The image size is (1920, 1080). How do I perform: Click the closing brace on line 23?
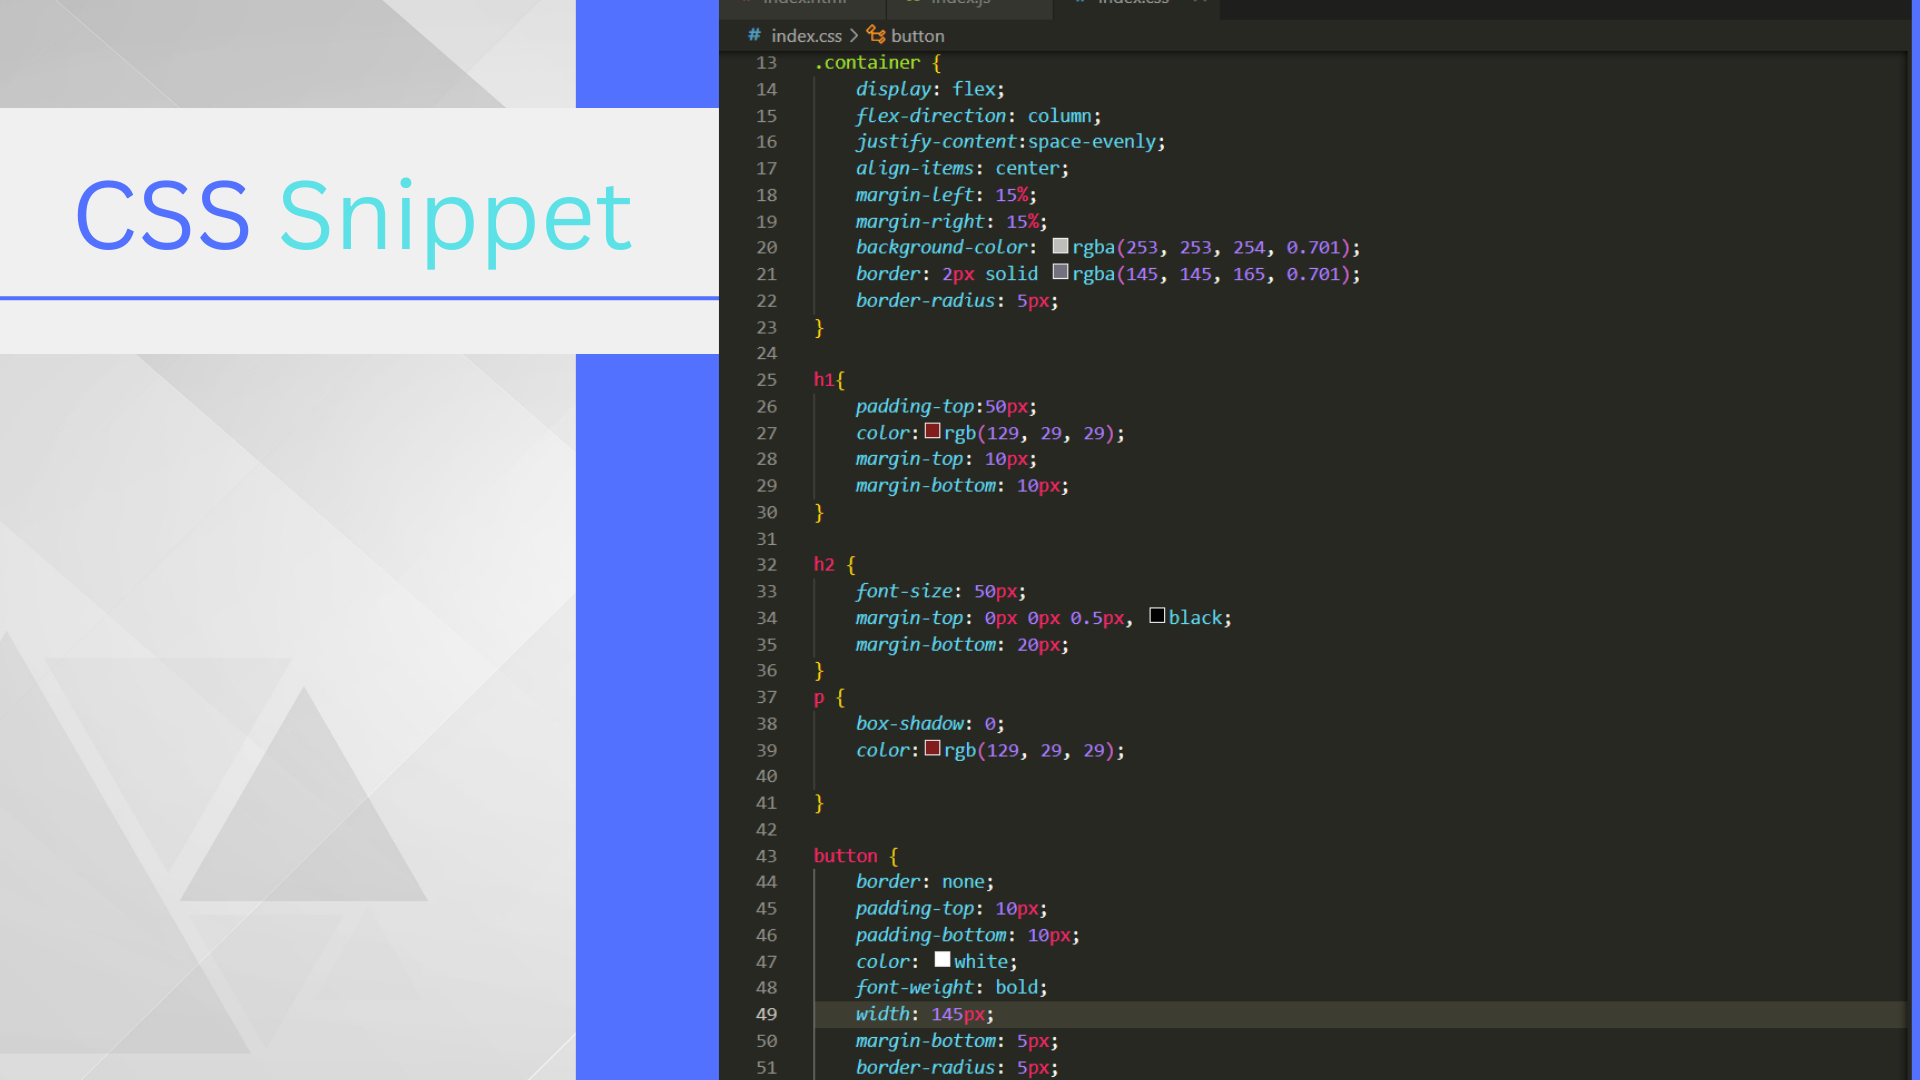coord(819,327)
